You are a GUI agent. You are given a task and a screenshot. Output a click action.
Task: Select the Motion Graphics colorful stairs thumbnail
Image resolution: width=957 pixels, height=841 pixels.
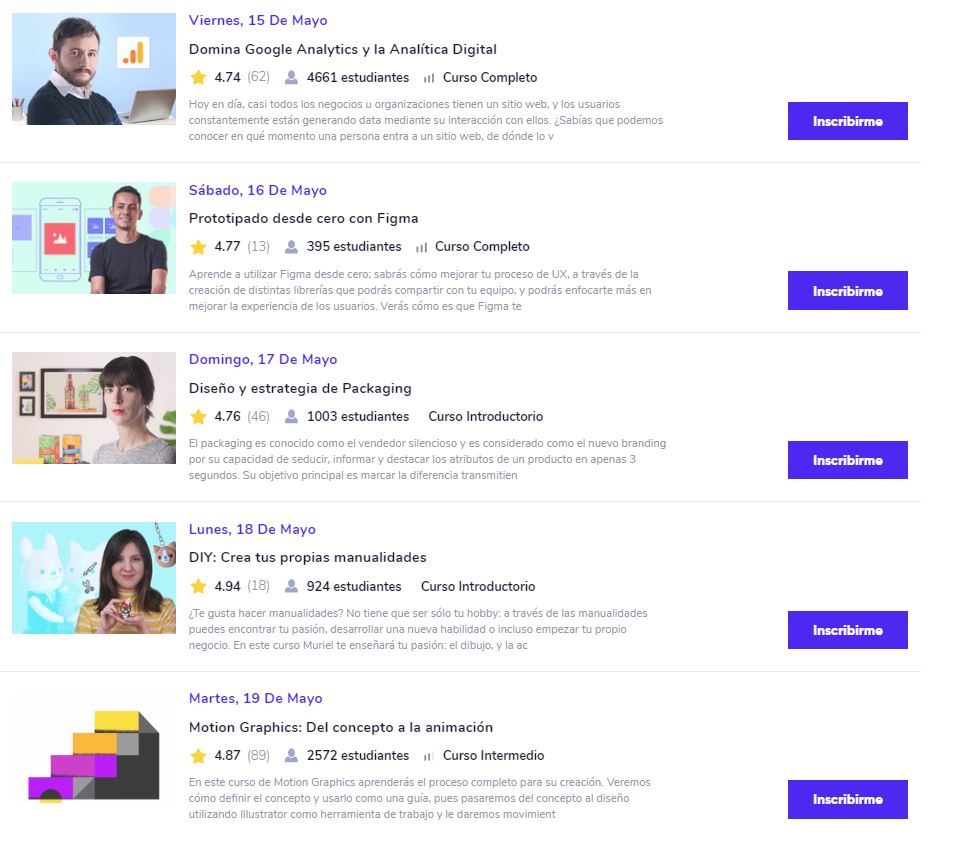(94, 756)
